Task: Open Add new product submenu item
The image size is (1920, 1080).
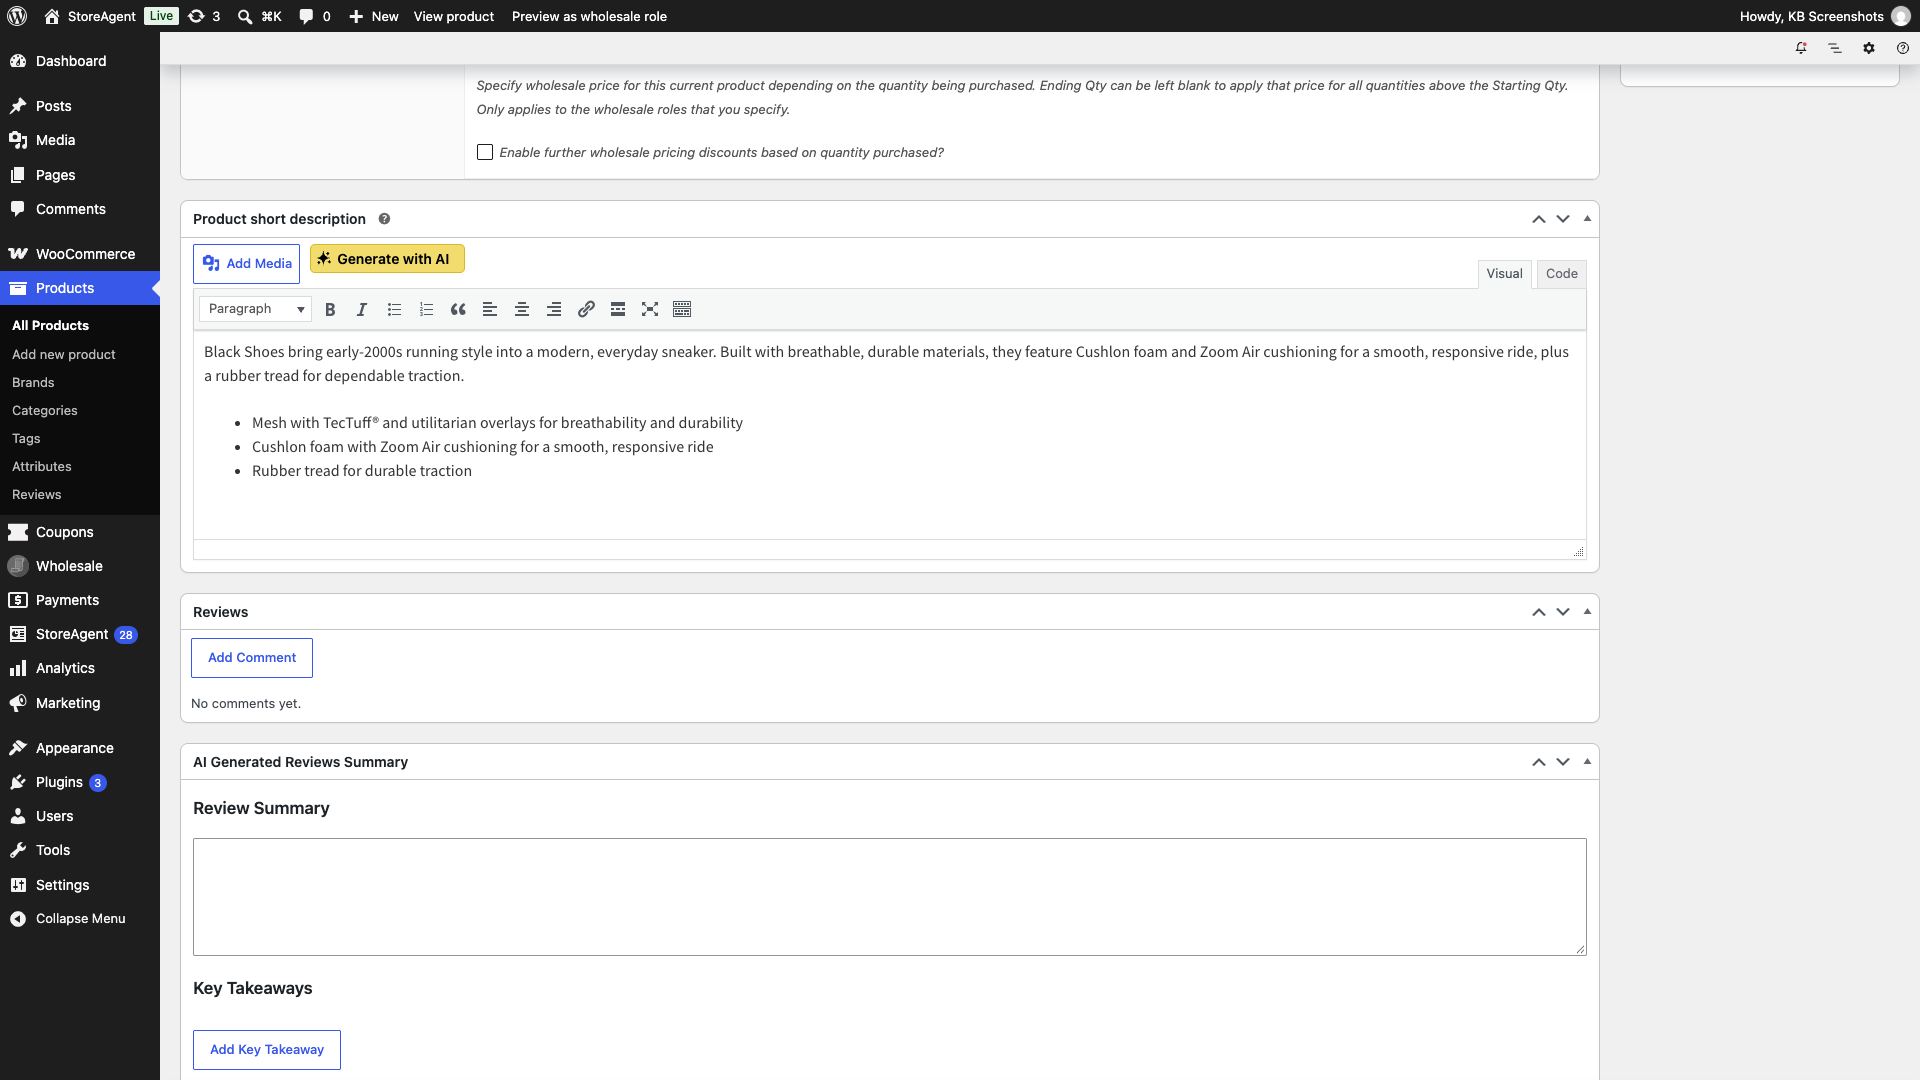Action: point(64,354)
